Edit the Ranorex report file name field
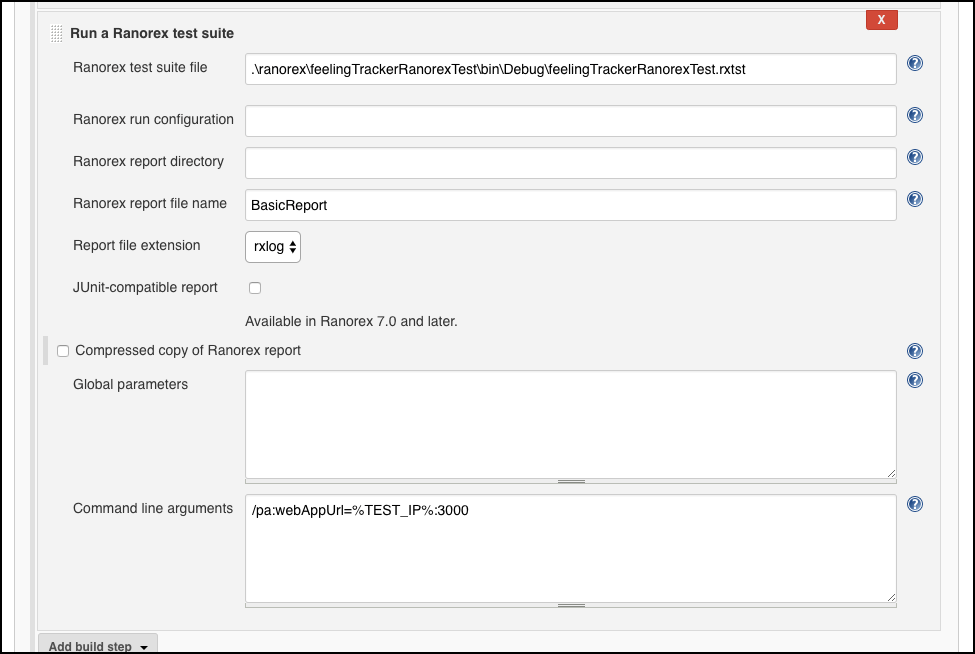This screenshot has width=975, height=654. pos(571,205)
